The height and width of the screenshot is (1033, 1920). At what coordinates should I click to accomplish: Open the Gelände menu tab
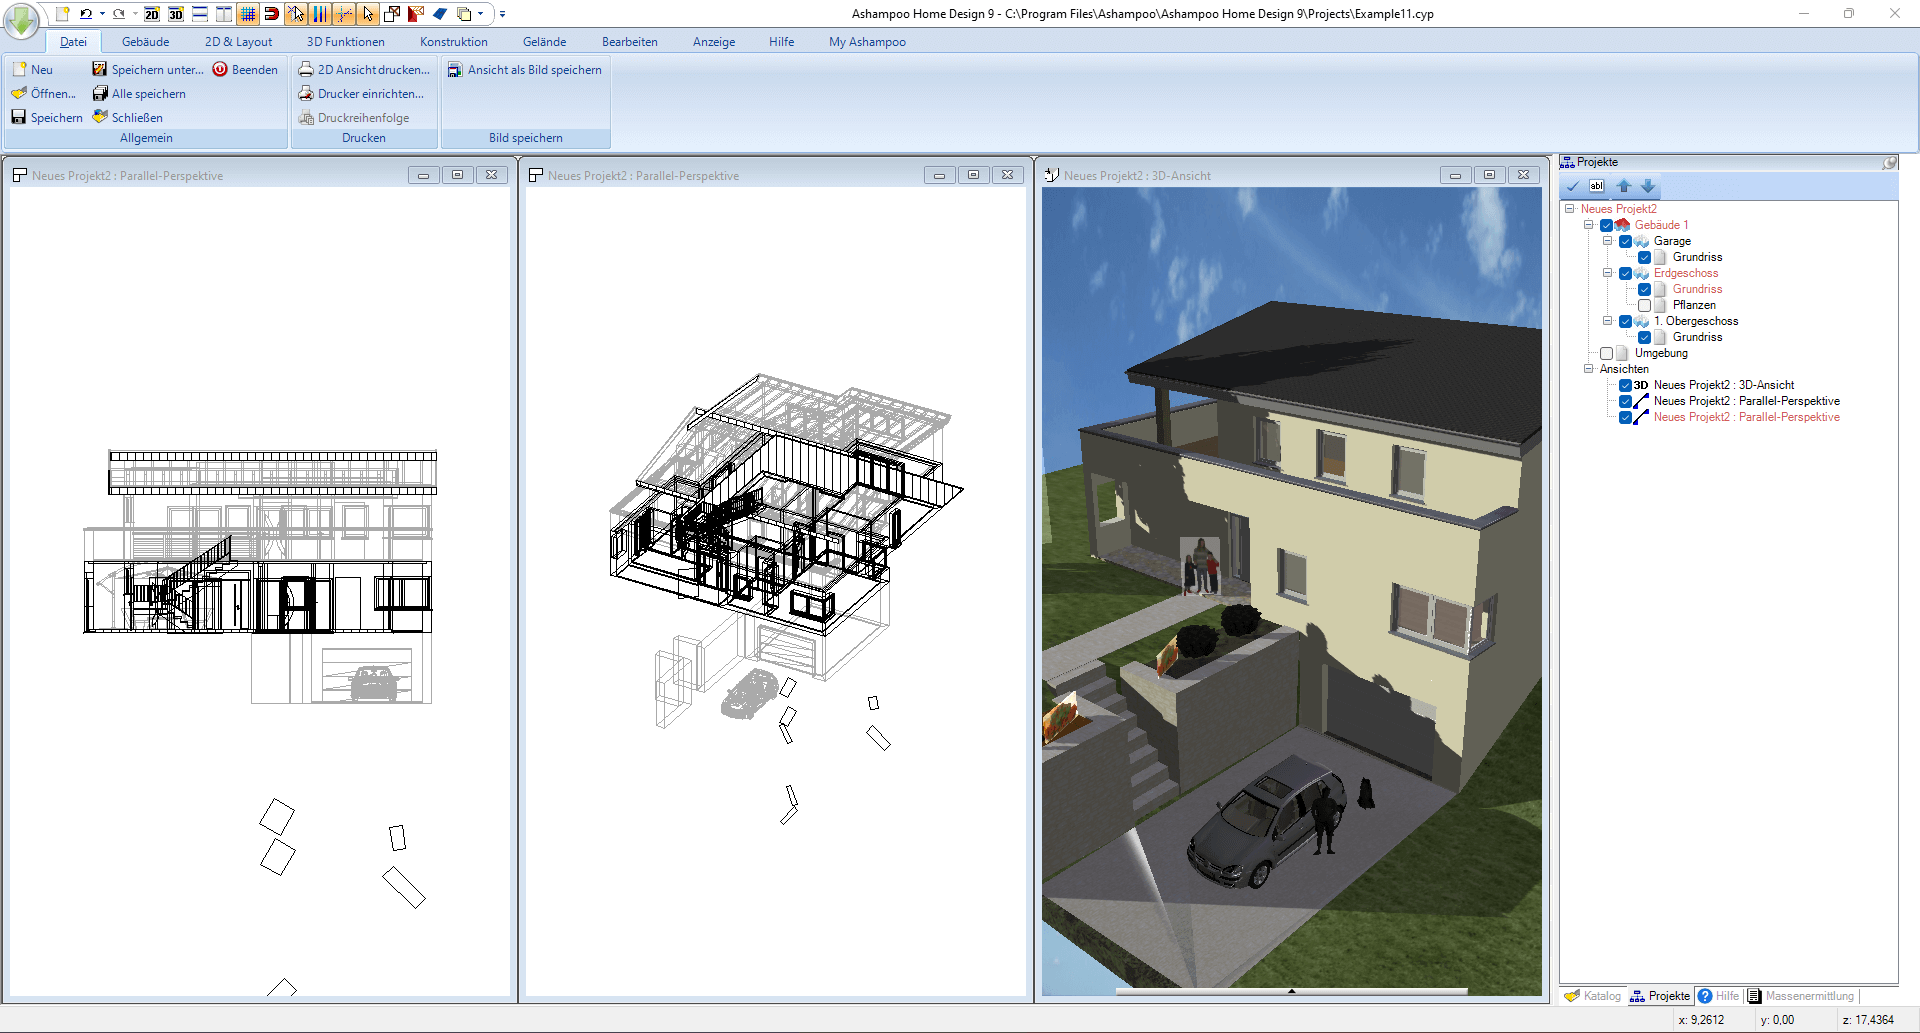[545, 42]
